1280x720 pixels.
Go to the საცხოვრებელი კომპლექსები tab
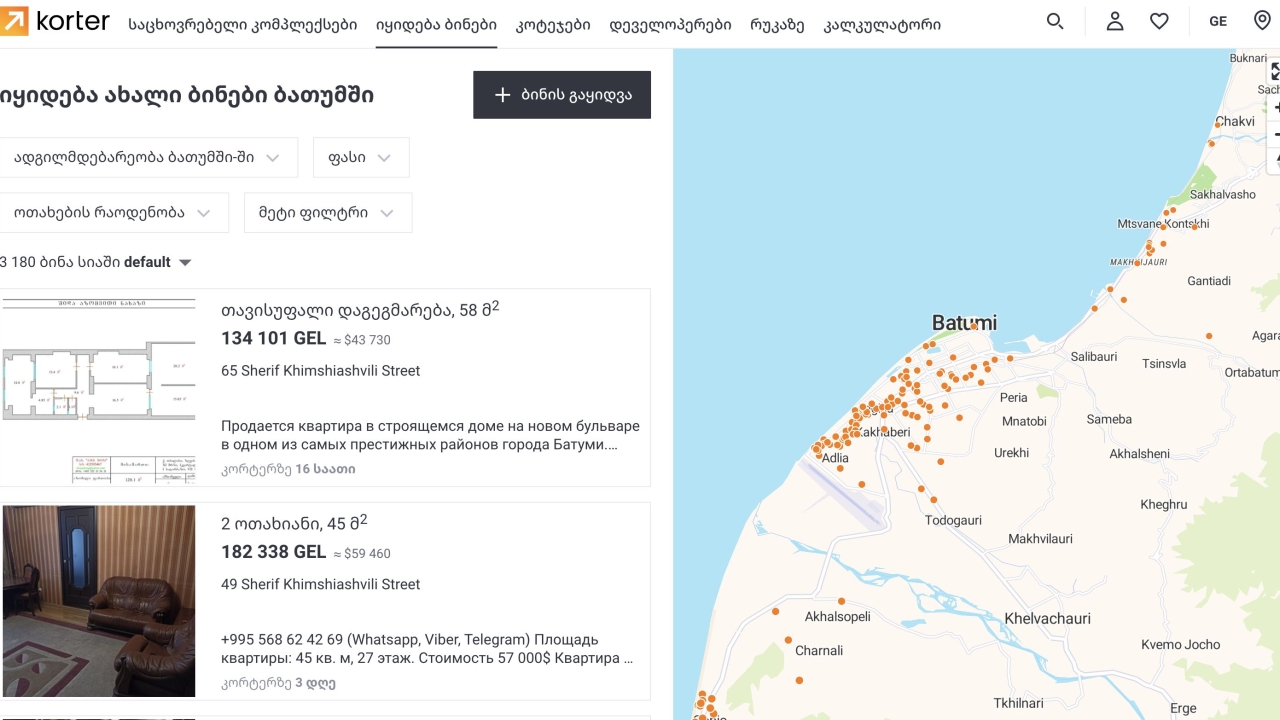(x=242, y=25)
